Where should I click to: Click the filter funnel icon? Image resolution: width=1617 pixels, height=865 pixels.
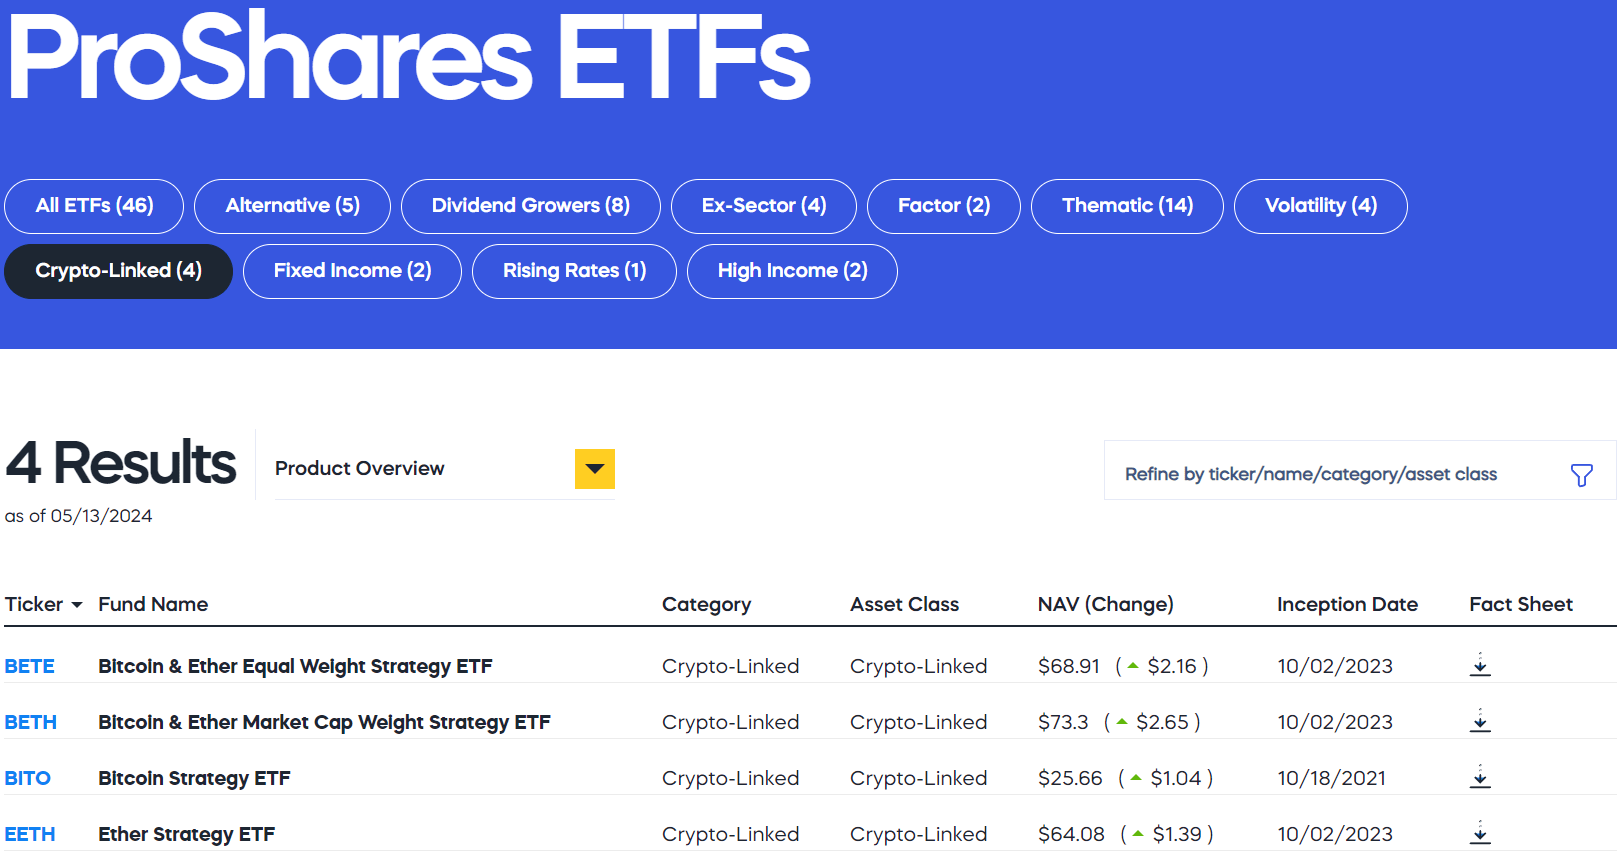1581,475
